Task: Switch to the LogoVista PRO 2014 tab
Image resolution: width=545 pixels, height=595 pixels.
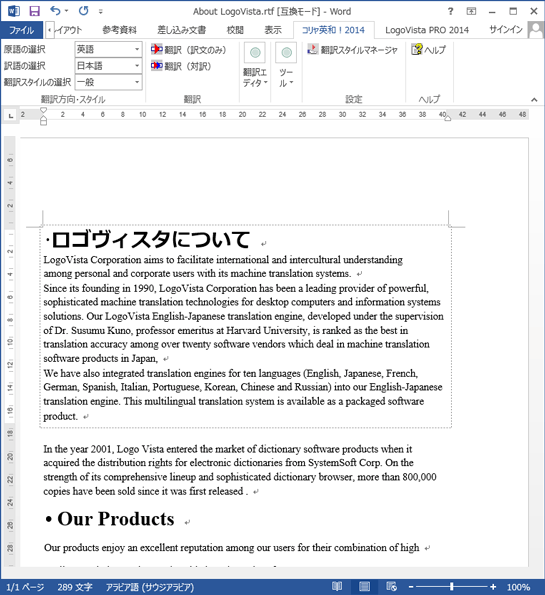Action: tap(427, 30)
